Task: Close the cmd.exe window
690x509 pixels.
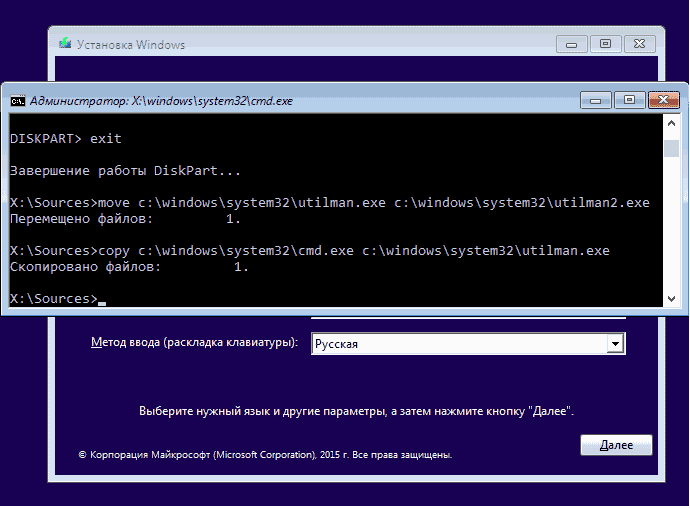Action: pos(664,100)
